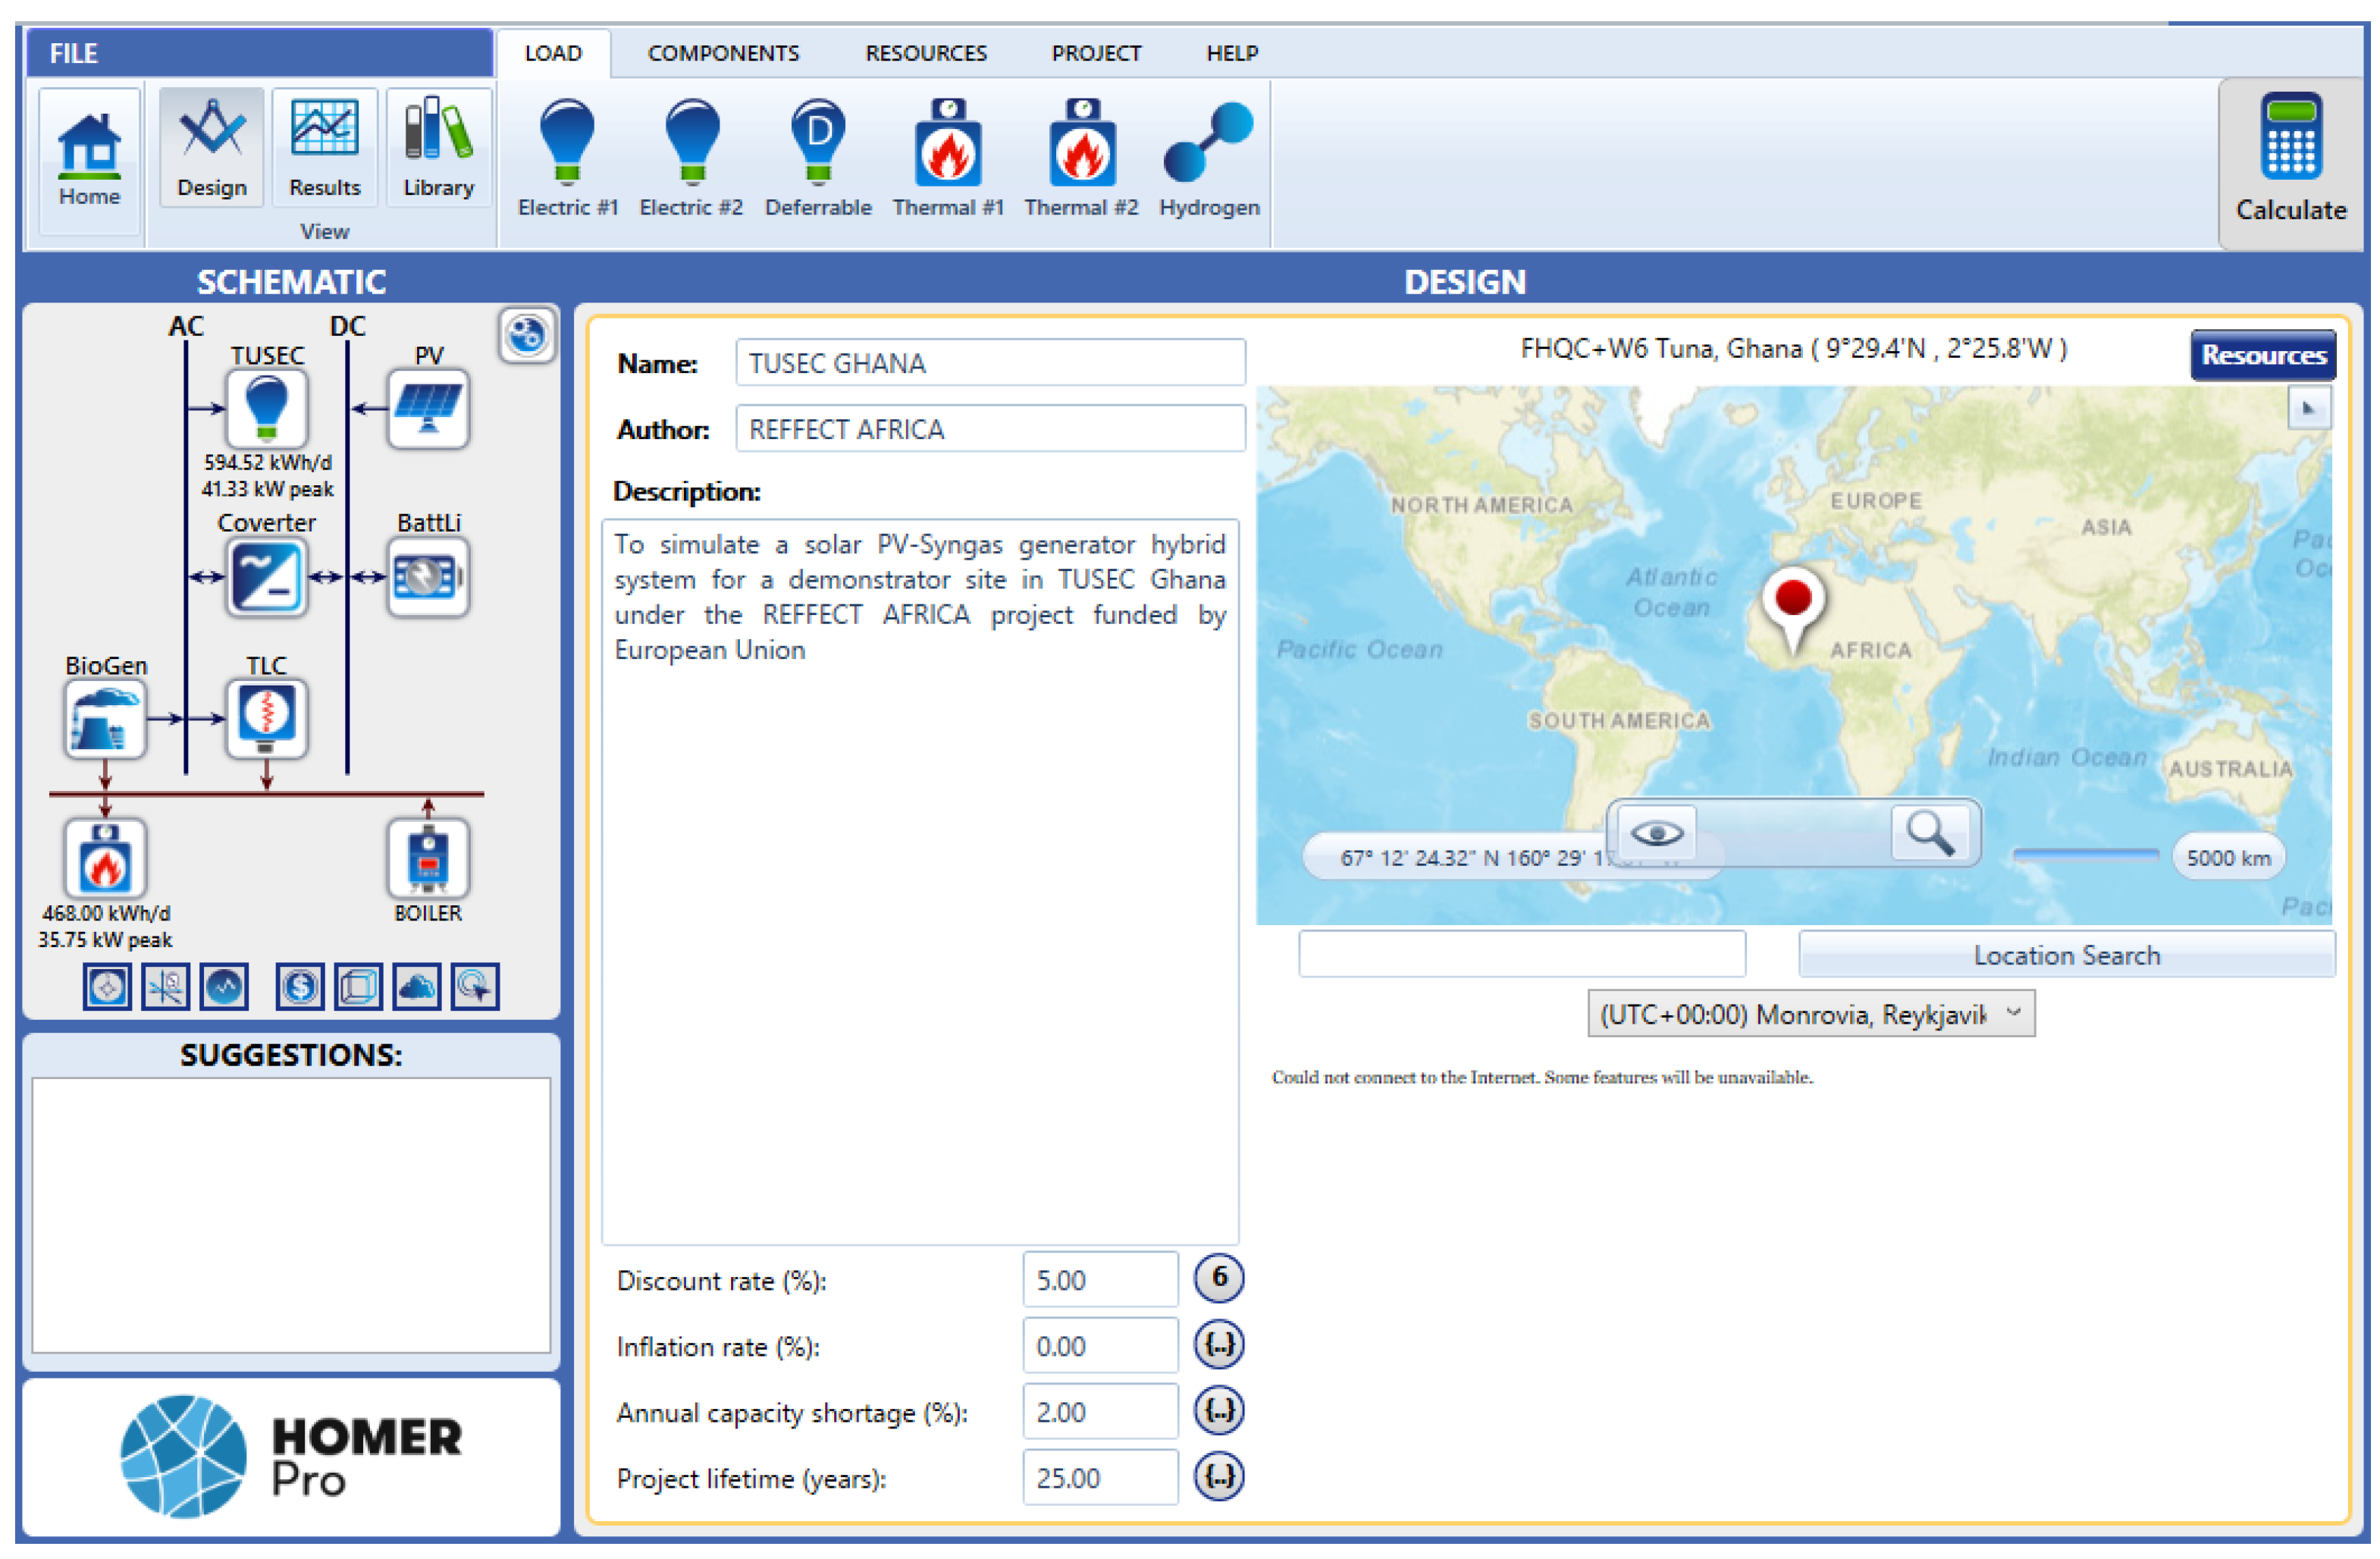
Task: Open inflation rate sensitivity values button
Action: coord(1219,1344)
